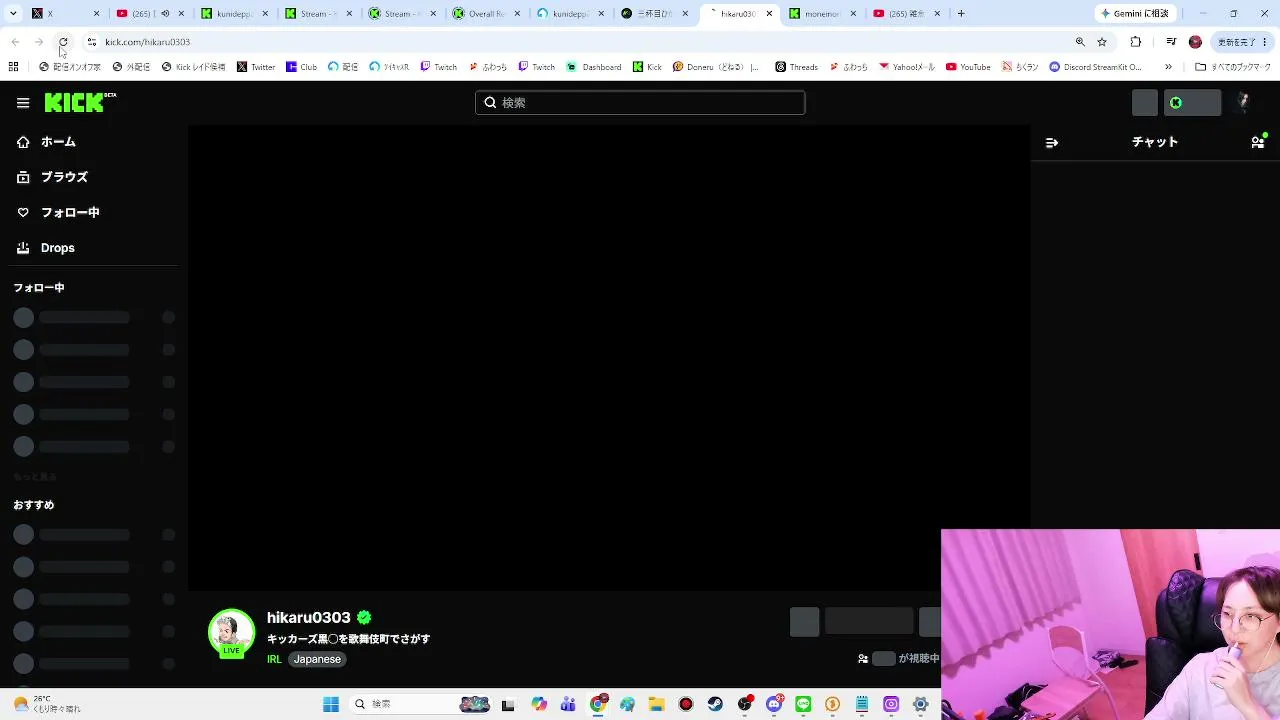Open browser zoom magnifier icon
This screenshot has width=1280, height=720.
point(1080,42)
